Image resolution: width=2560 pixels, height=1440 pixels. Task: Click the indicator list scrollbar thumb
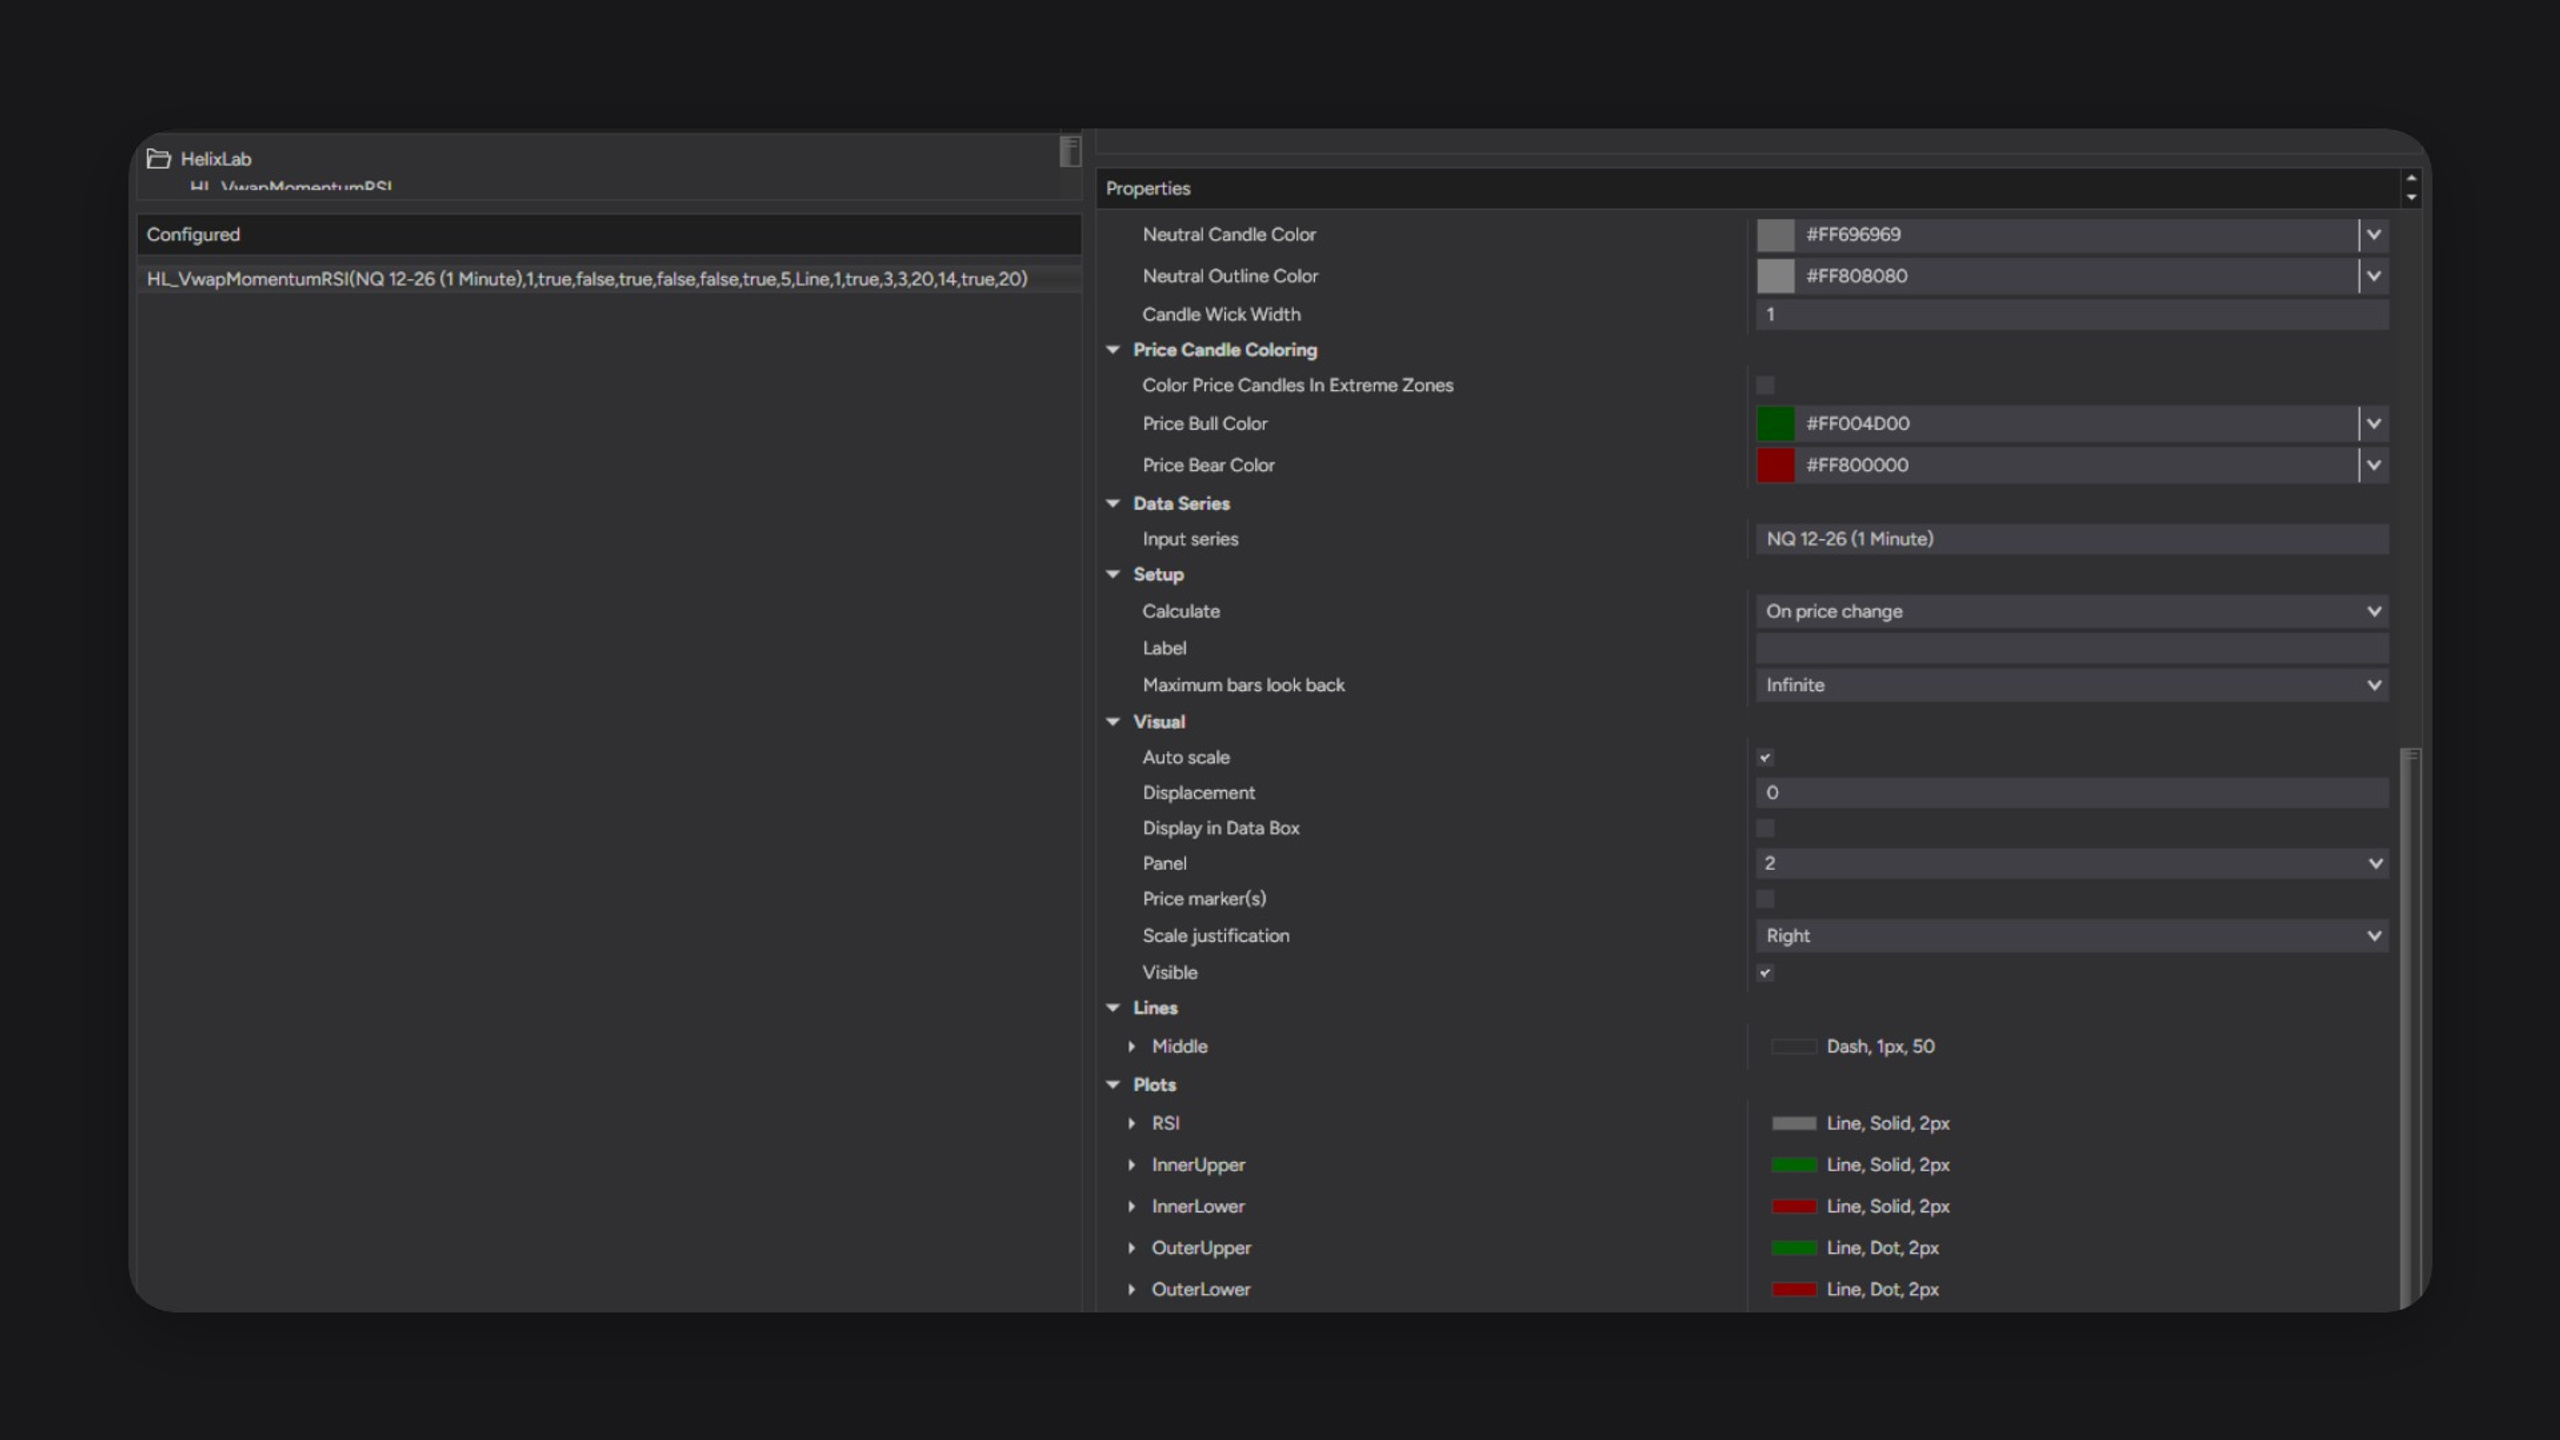point(1070,151)
